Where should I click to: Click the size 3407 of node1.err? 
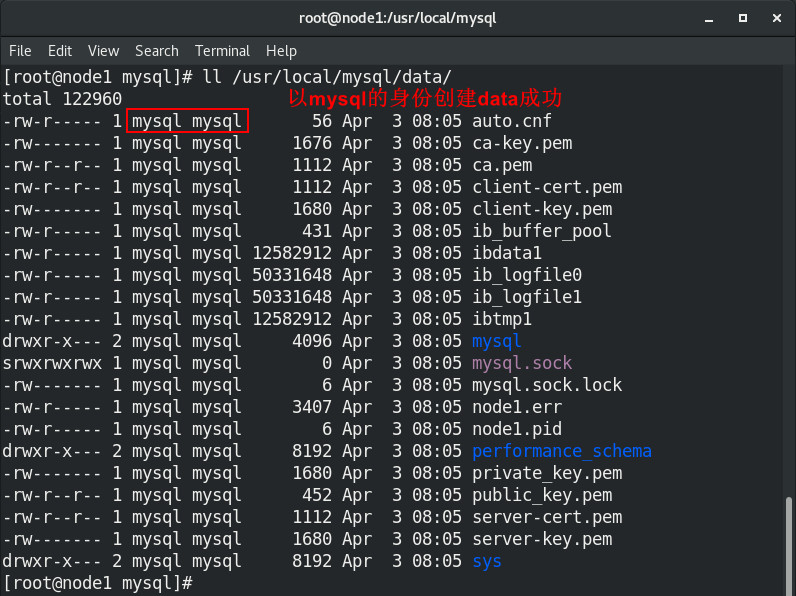312,407
